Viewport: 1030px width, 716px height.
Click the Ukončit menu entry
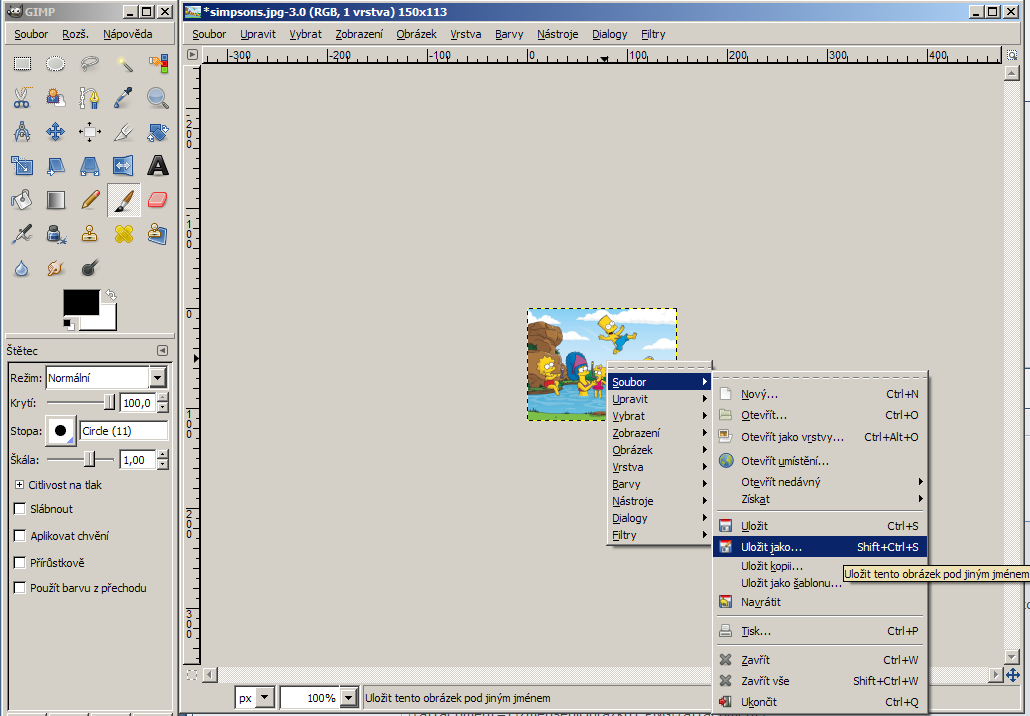758,702
